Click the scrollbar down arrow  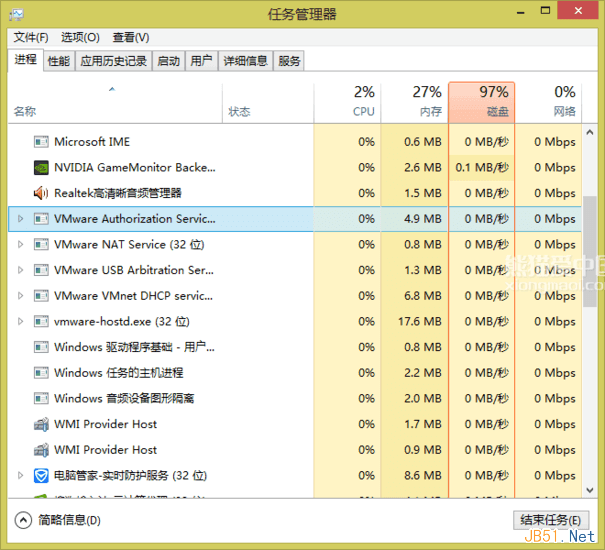(590, 490)
